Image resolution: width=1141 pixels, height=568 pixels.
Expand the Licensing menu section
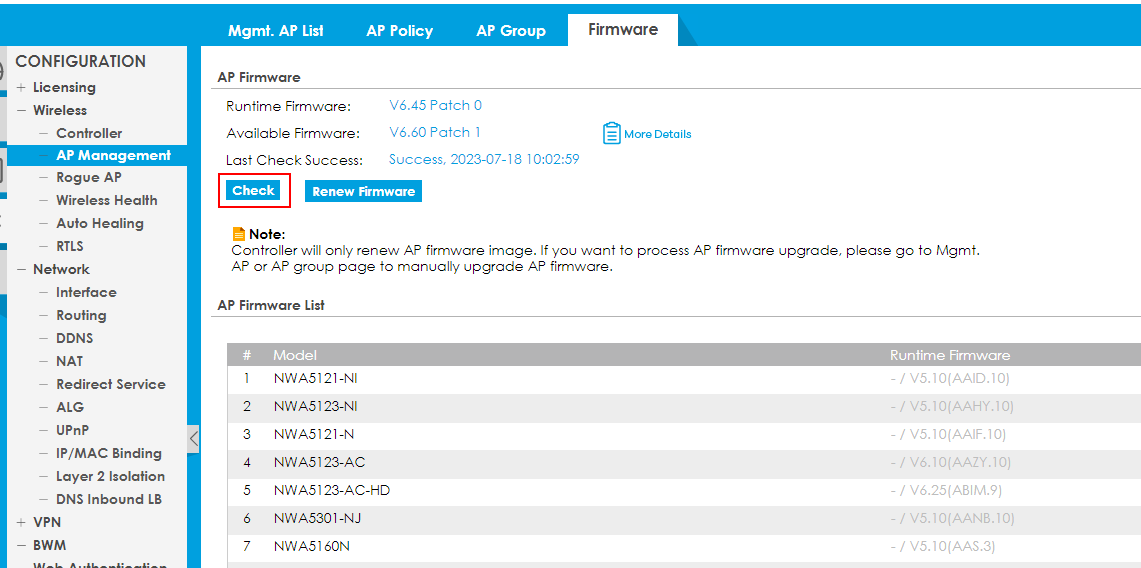point(21,88)
